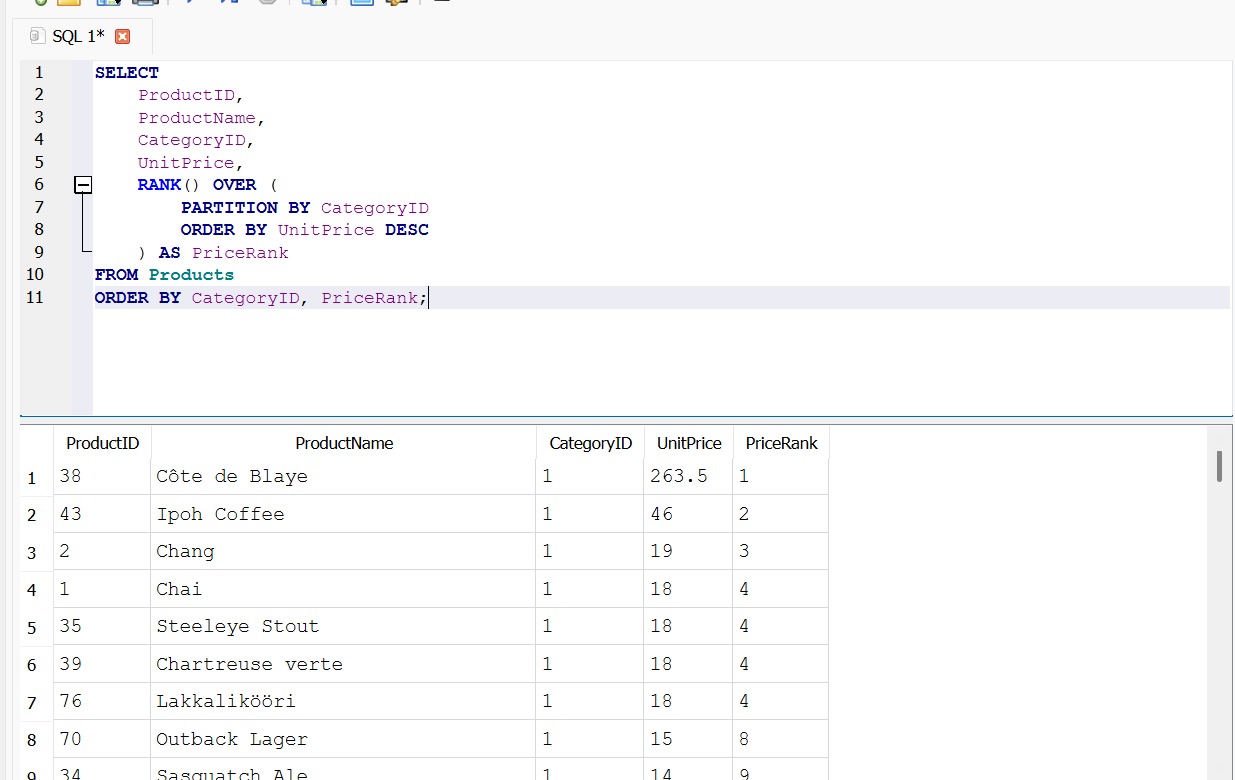Screen dimensions: 1235x780
Task: Click PARTITION BY keywords in the query
Action: click(245, 208)
